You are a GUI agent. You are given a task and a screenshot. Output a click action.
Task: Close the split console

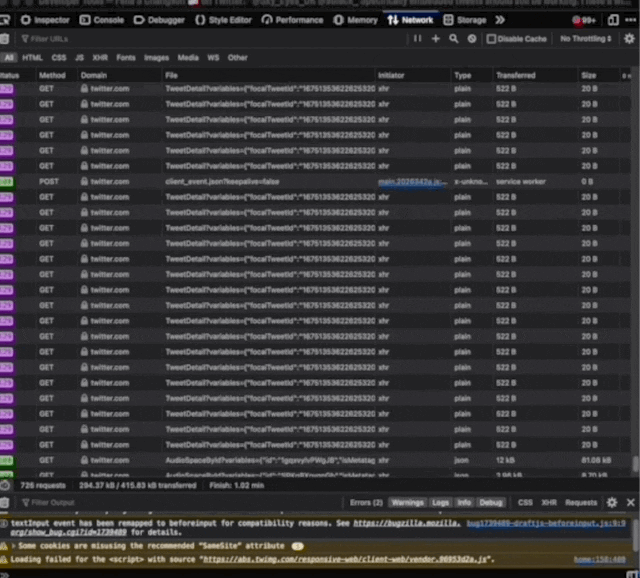(631, 502)
